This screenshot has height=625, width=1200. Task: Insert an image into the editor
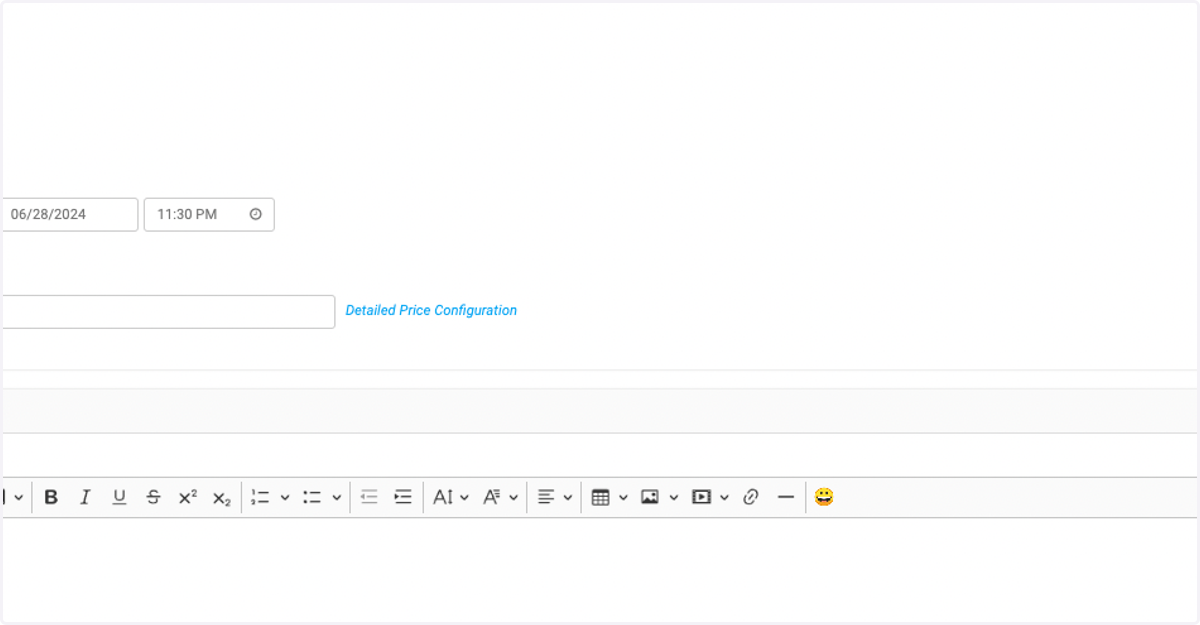click(650, 497)
